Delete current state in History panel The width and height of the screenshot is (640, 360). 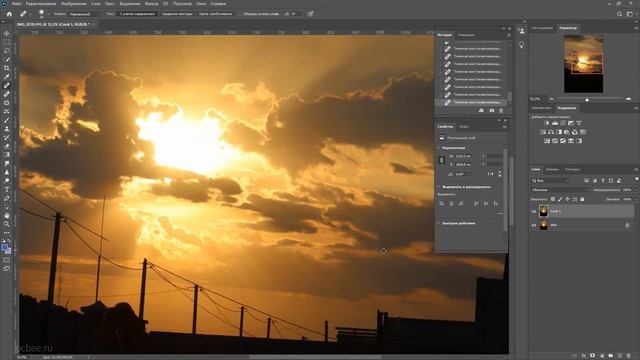coord(501,111)
